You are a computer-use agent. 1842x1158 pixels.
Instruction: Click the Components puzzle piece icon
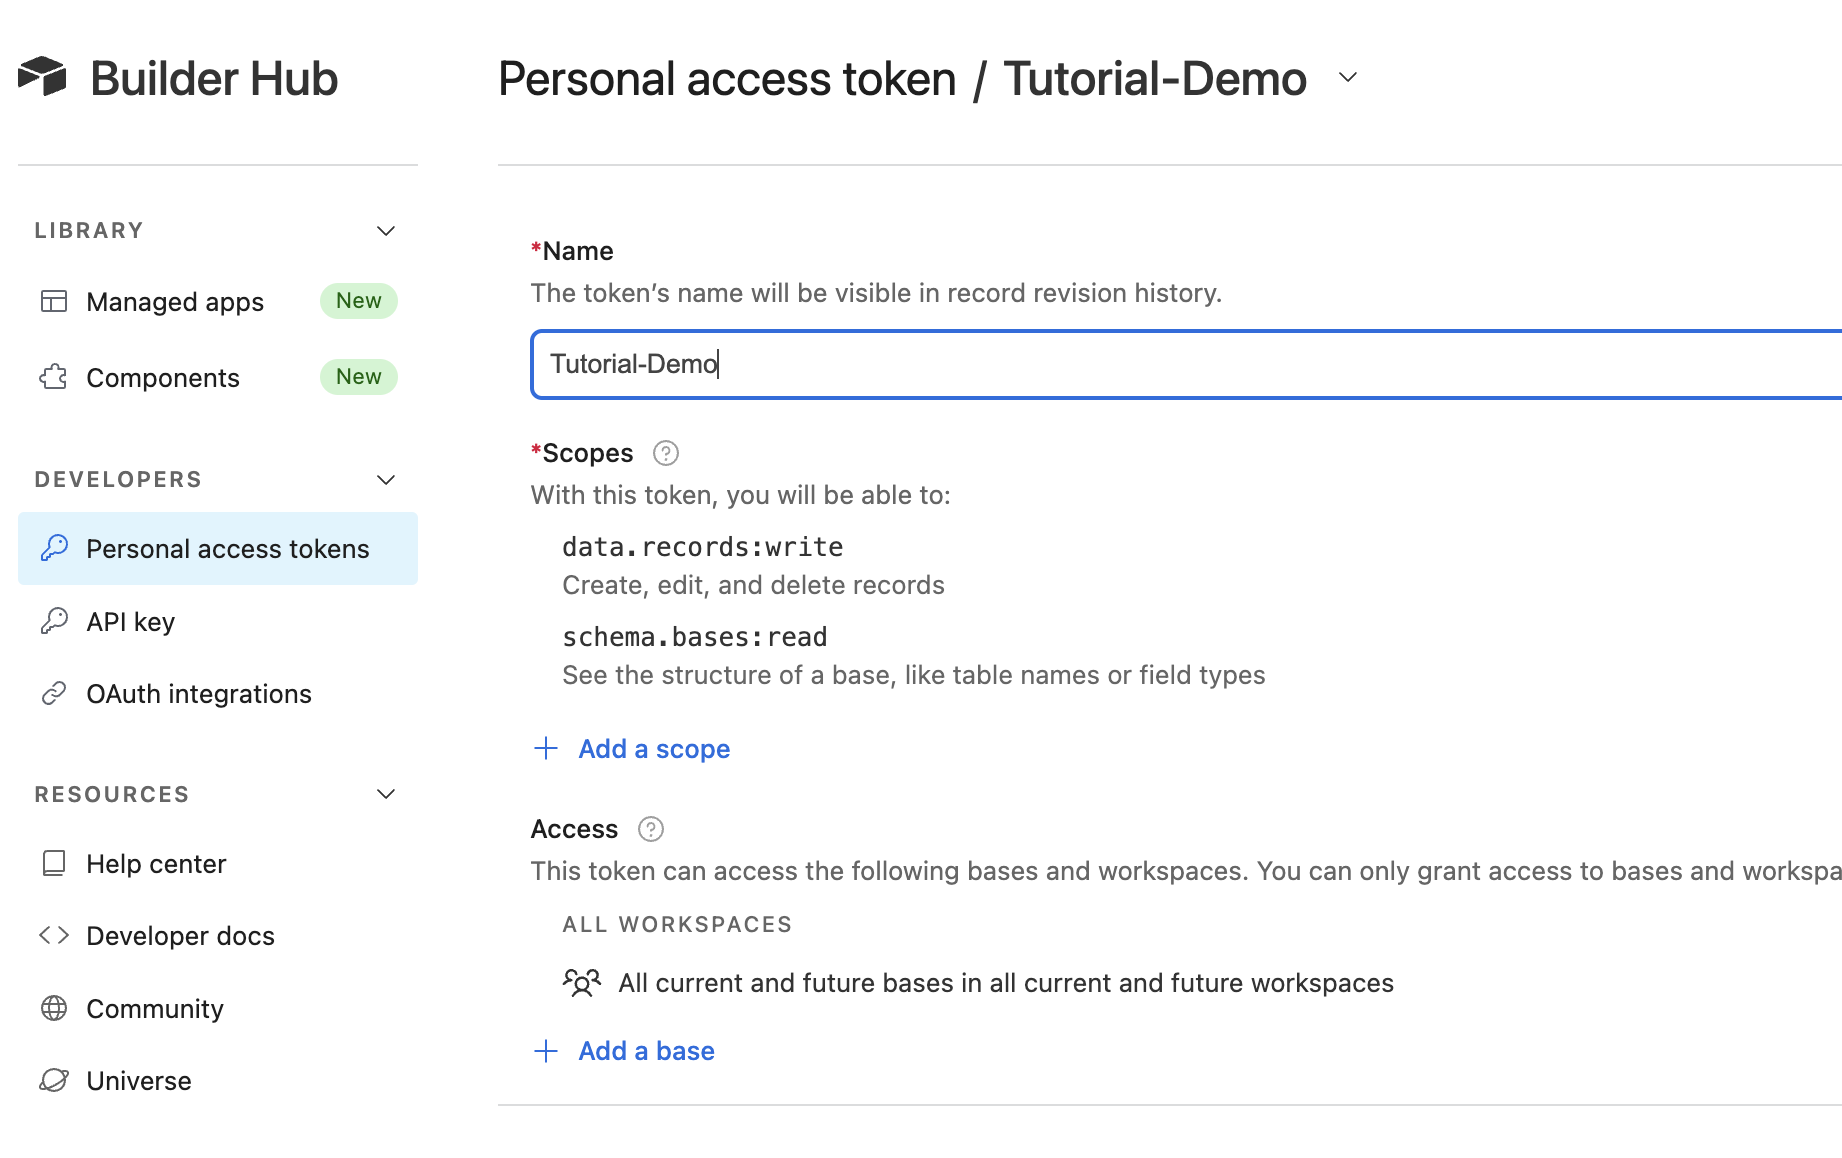click(x=54, y=377)
